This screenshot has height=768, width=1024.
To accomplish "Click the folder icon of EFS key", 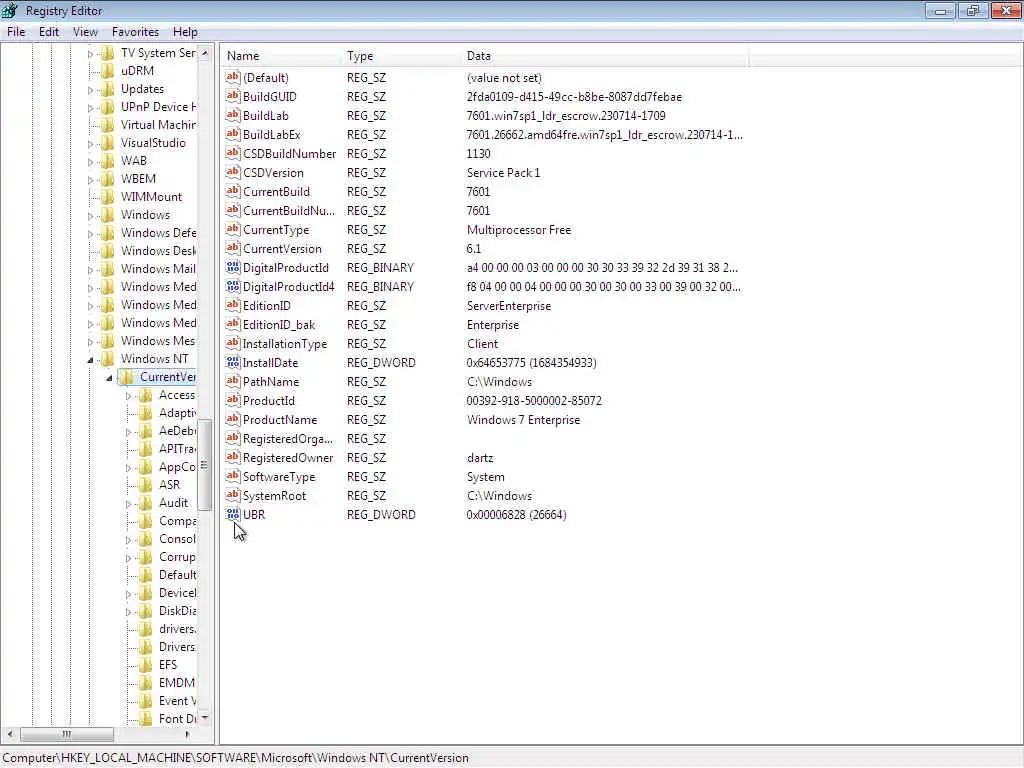I will click(x=146, y=665).
